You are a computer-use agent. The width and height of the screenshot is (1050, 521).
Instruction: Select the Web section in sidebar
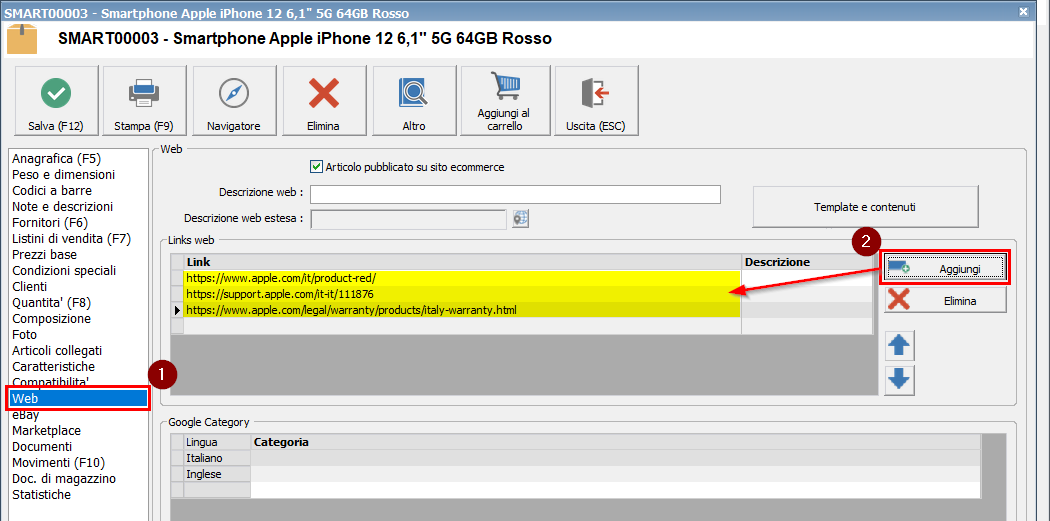78,398
